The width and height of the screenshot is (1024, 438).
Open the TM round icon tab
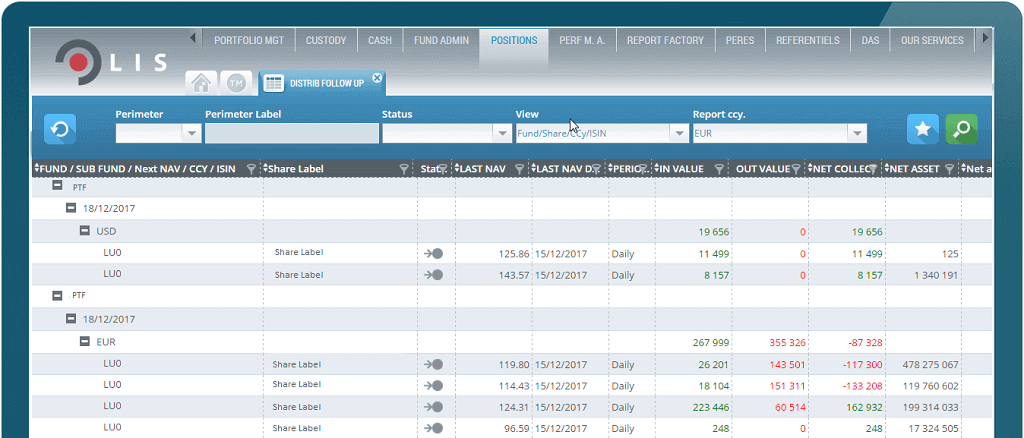pos(236,83)
